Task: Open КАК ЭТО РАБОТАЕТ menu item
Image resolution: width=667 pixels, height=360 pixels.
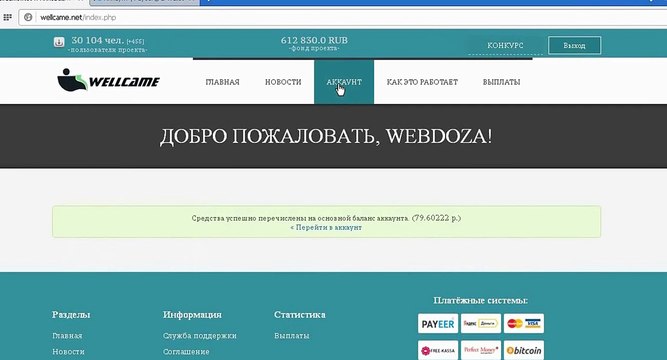Action: [422, 82]
